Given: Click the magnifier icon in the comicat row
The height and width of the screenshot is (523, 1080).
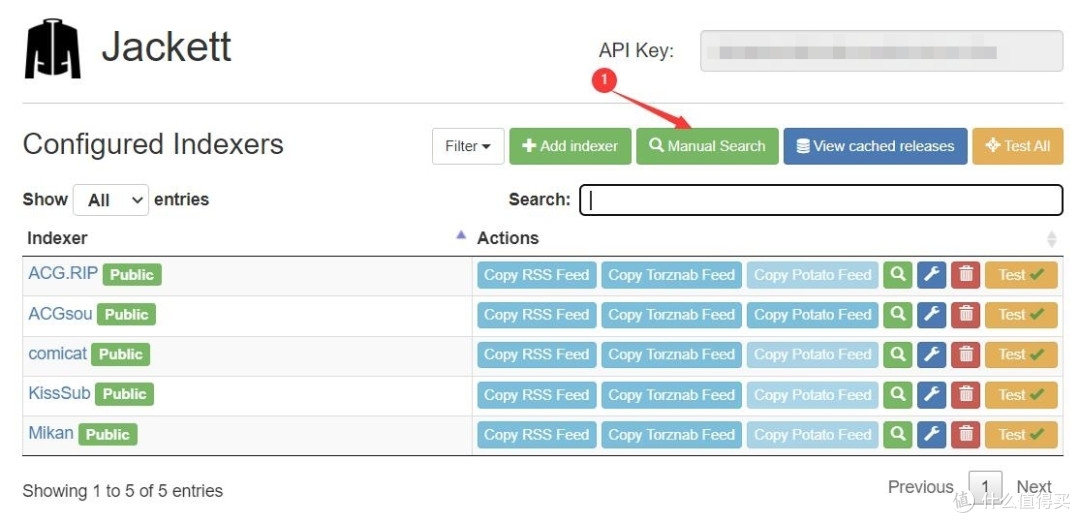Looking at the screenshot, I should [x=897, y=355].
